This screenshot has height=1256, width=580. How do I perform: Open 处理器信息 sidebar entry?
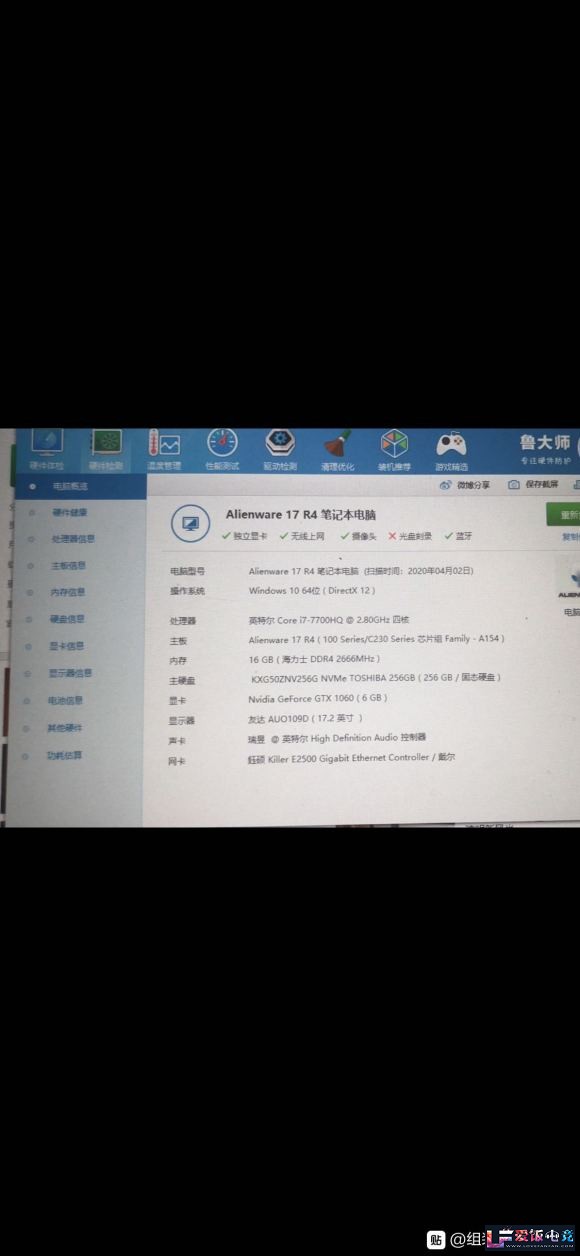tap(73, 538)
